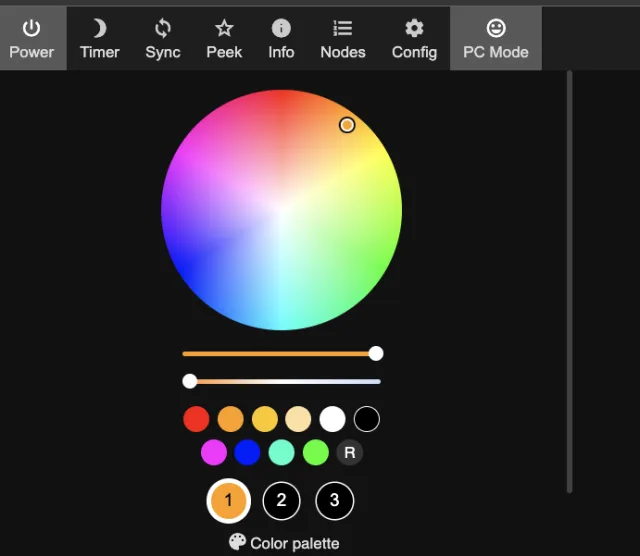
Task: Pick the aqua quick color swatch
Action: [x=282, y=452]
